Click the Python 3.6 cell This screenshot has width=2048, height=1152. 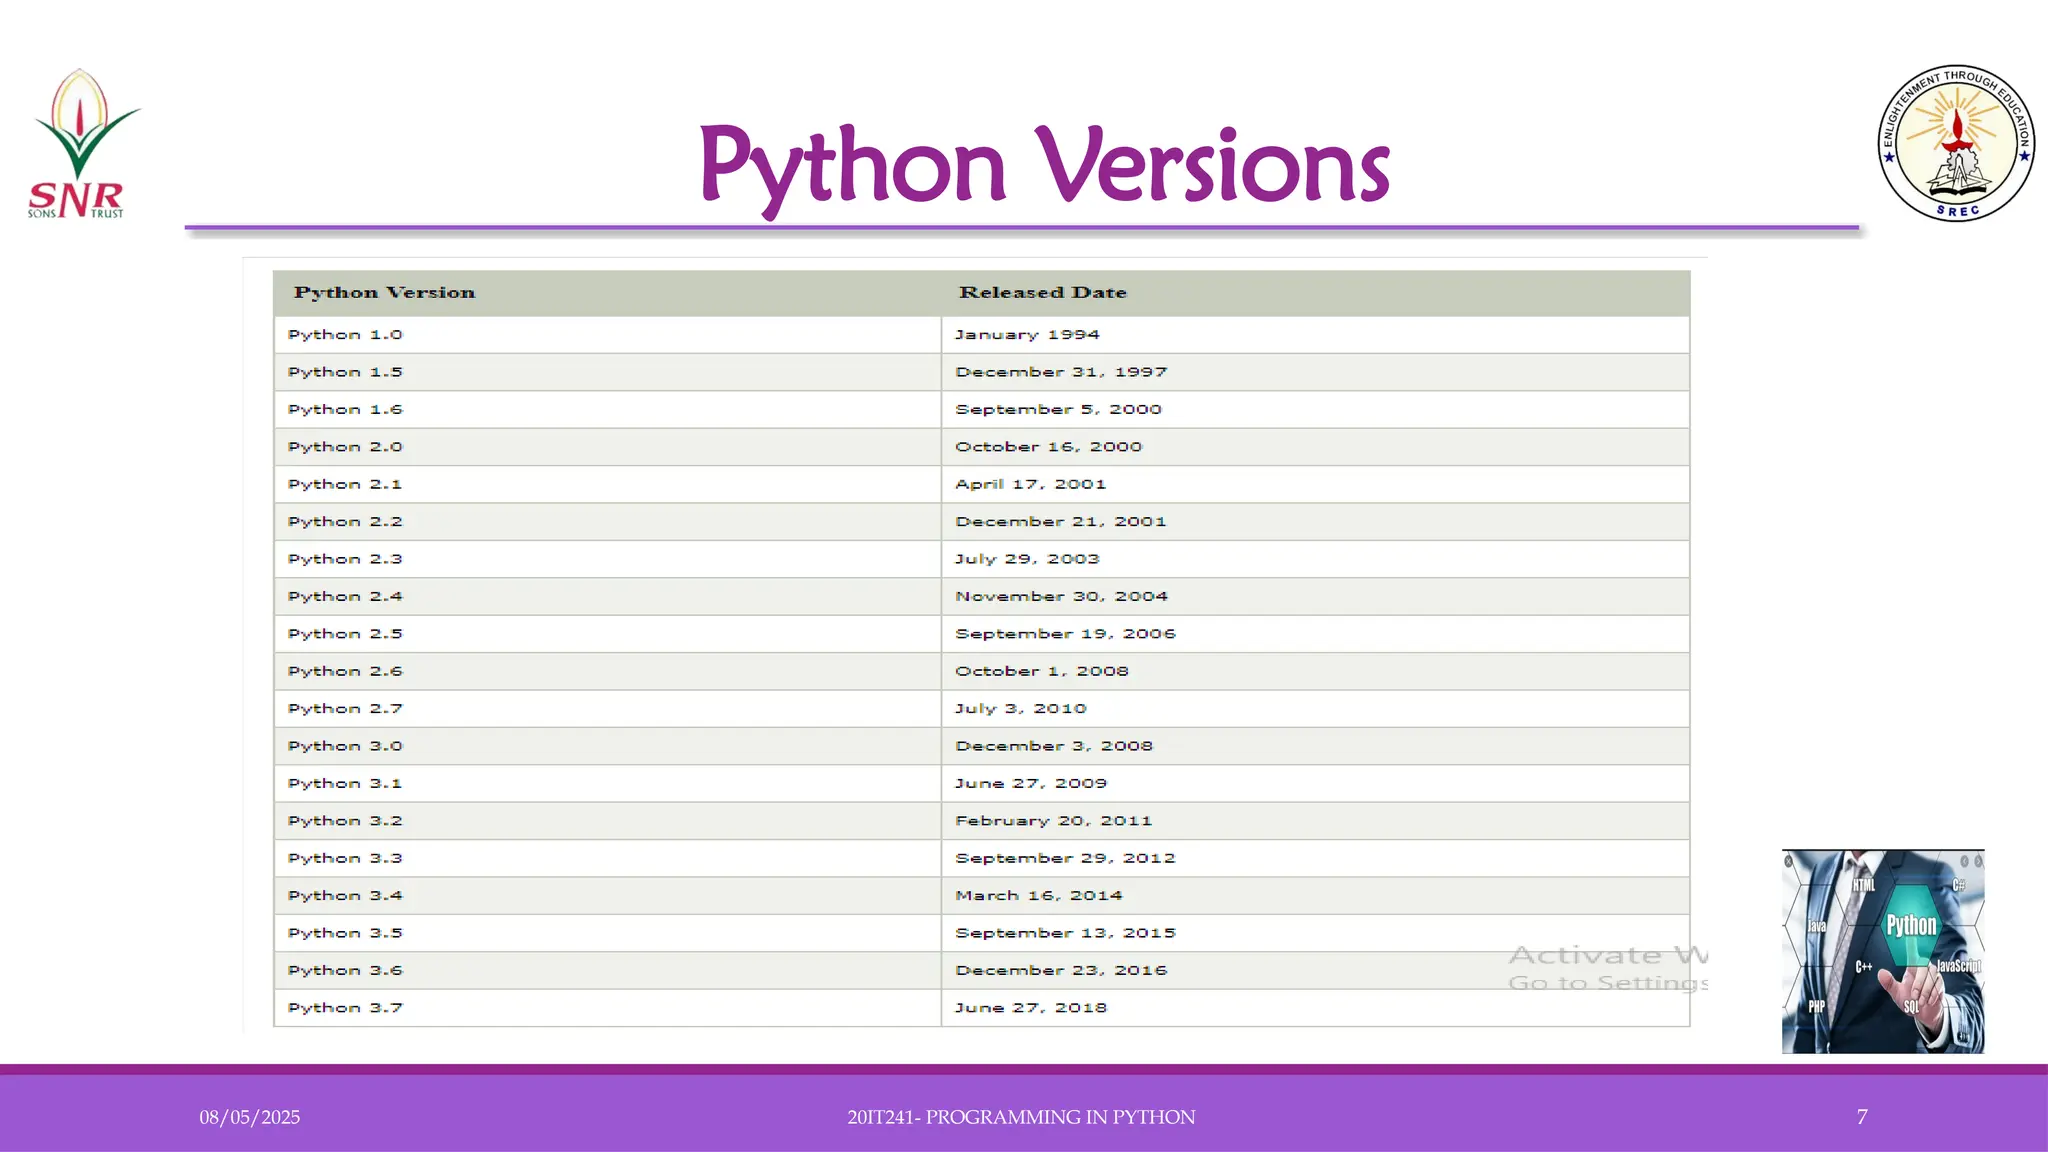607,970
